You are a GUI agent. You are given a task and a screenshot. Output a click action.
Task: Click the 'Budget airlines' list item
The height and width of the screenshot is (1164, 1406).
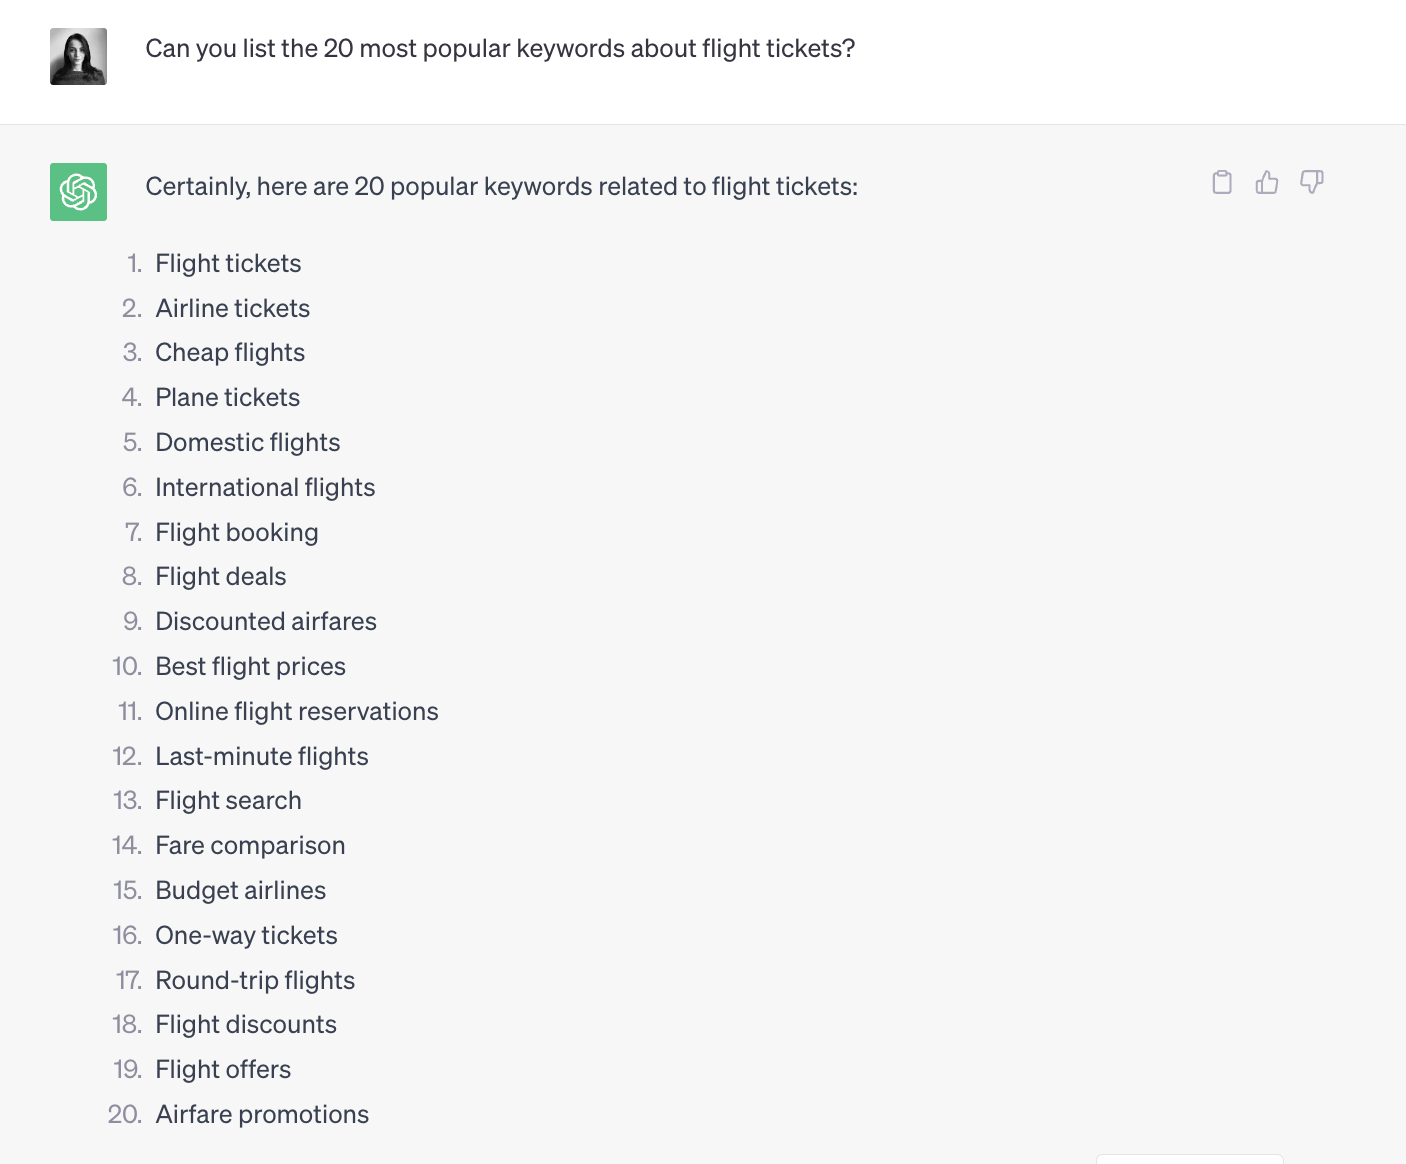(x=241, y=891)
